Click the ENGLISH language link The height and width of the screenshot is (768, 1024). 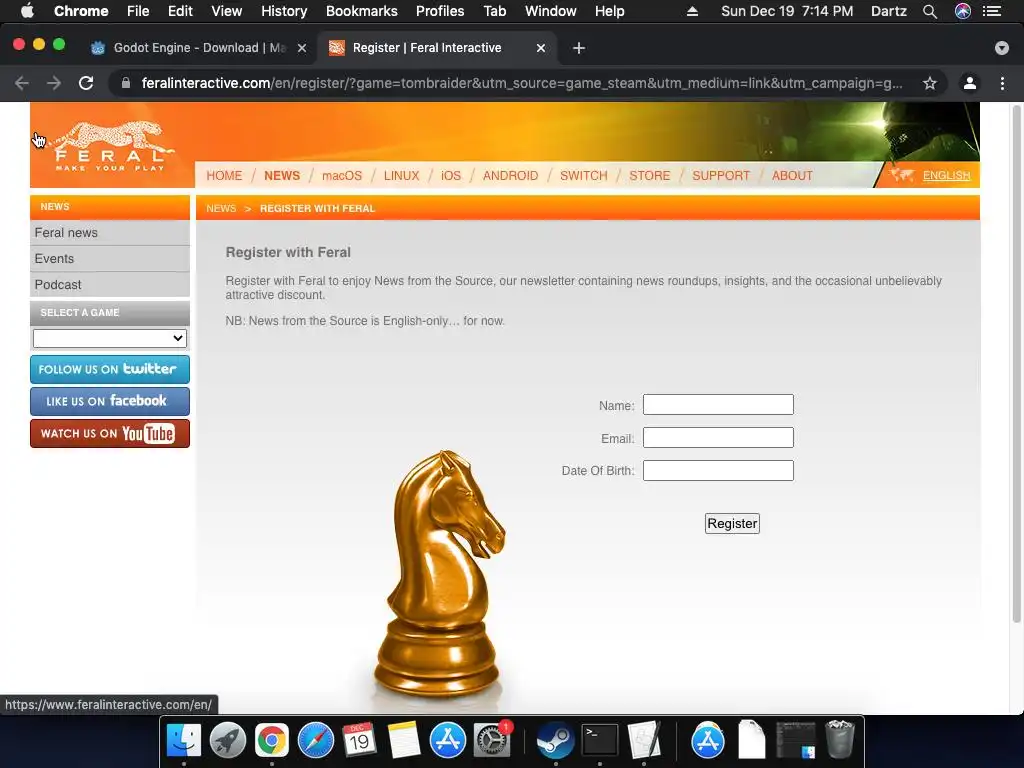coord(946,176)
